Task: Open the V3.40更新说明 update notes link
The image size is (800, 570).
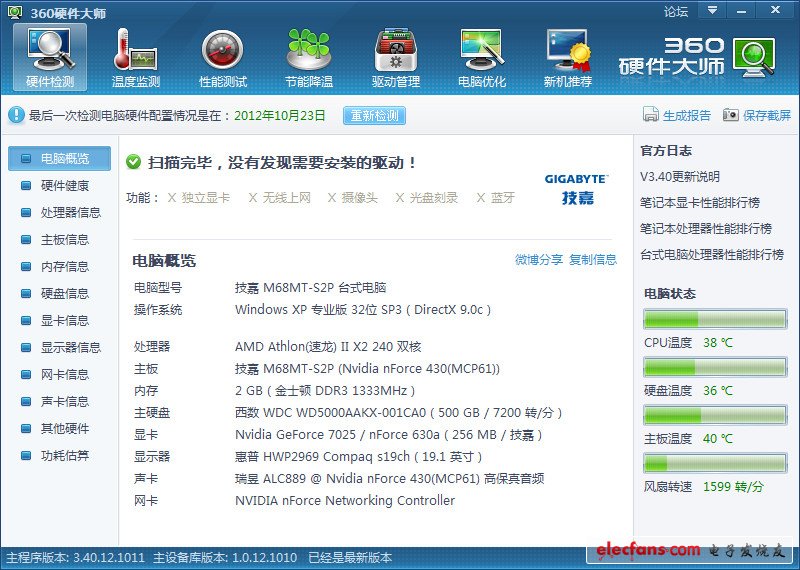Action: coord(680,177)
